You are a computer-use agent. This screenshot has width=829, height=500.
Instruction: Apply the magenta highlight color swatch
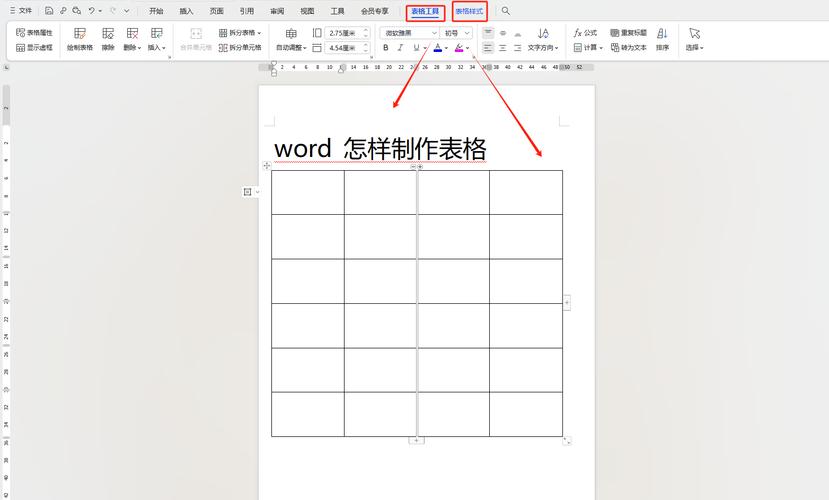tap(458, 48)
